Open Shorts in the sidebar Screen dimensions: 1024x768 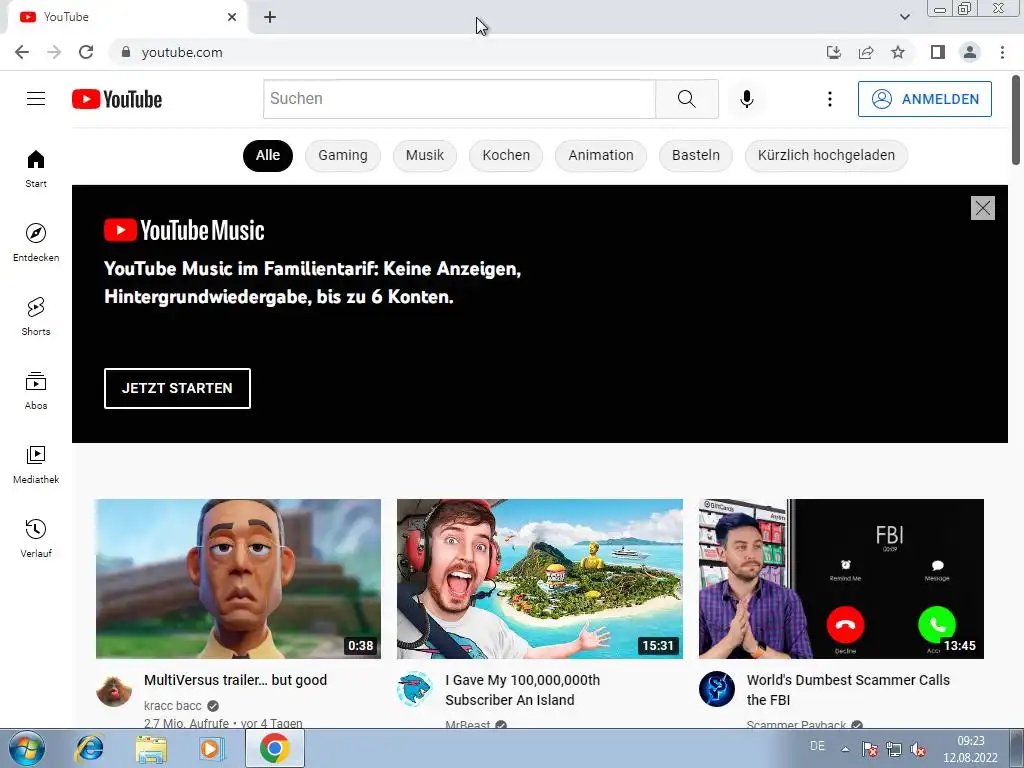pyautogui.click(x=36, y=316)
